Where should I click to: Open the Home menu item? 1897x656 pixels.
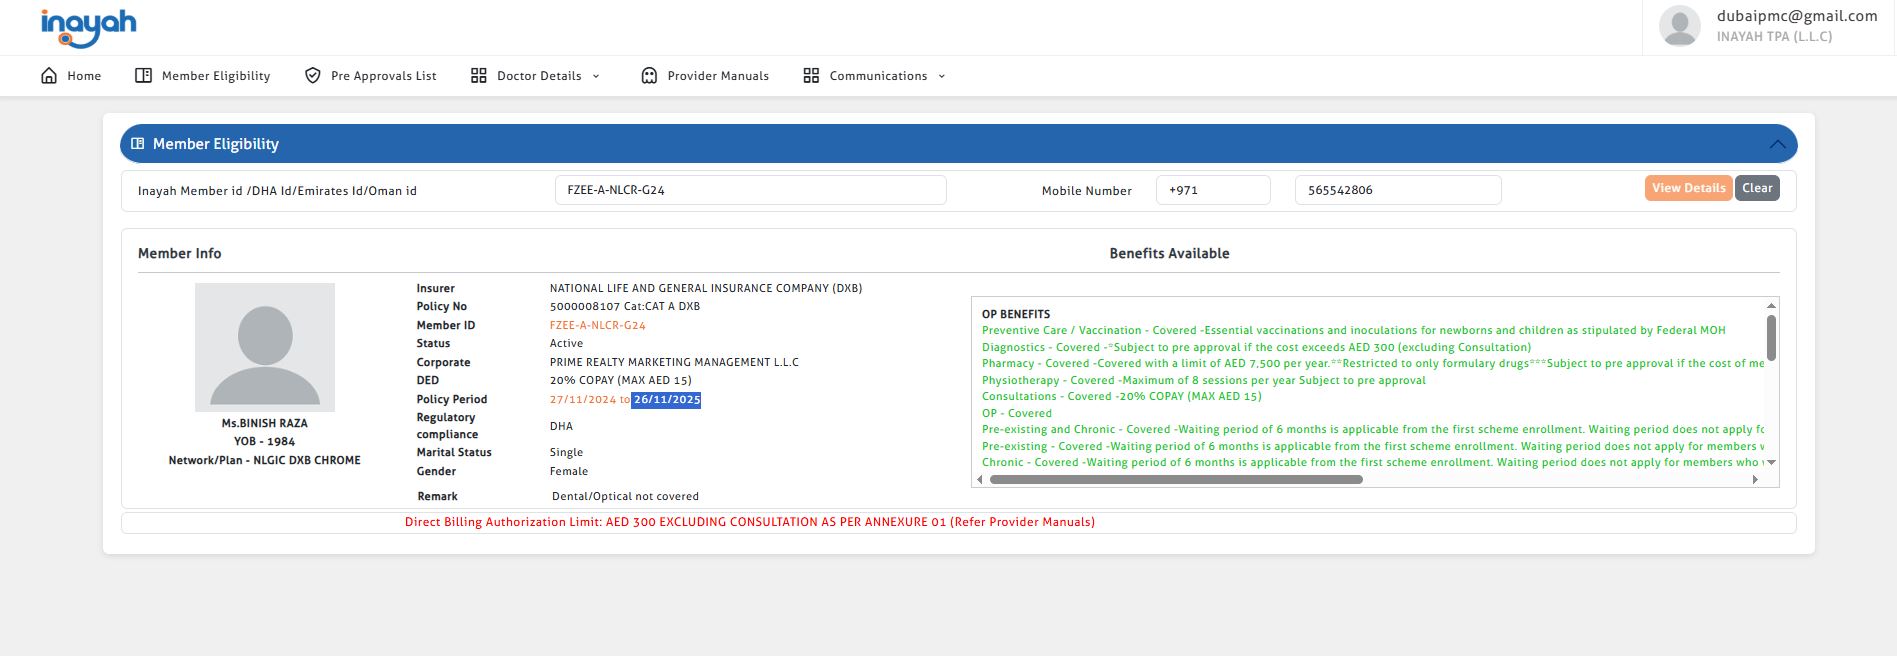tap(84, 76)
